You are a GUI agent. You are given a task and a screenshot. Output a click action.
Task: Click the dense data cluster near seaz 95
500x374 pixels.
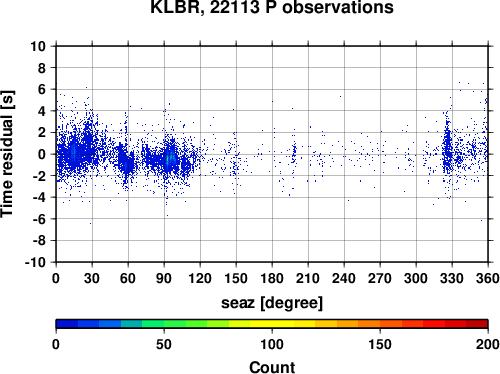pos(170,159)
